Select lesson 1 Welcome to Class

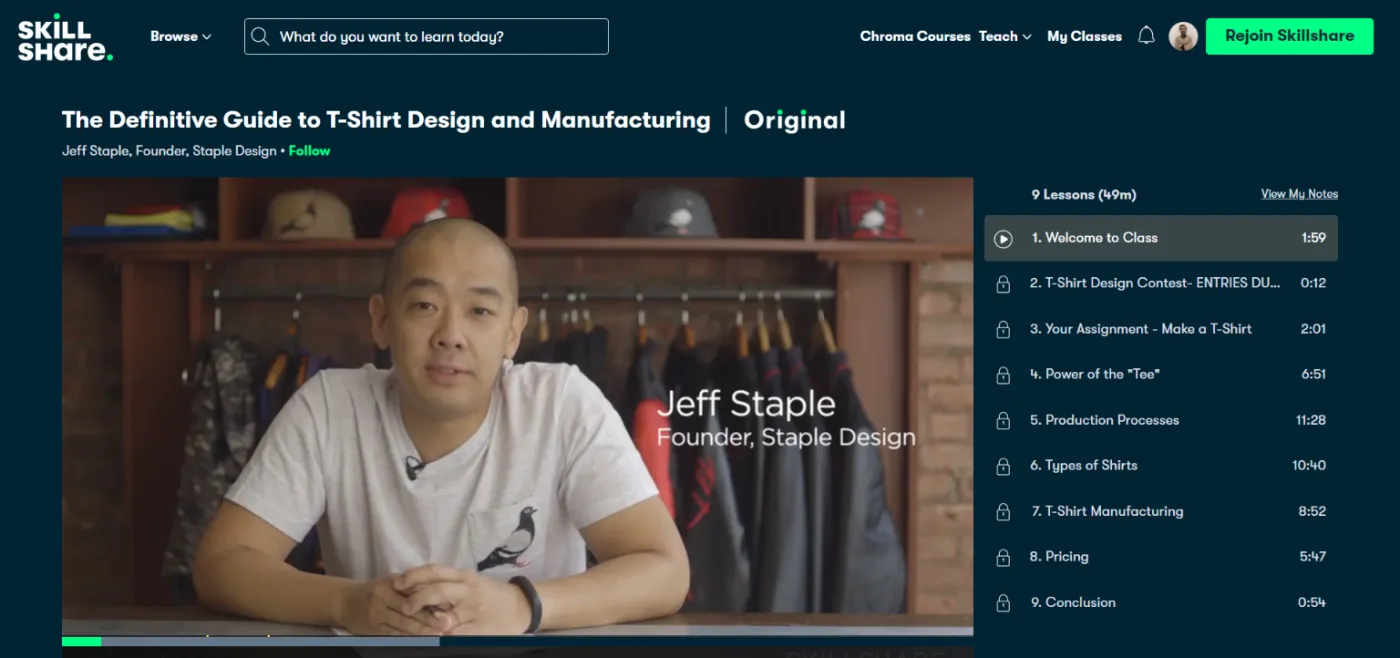[1161, 238]
